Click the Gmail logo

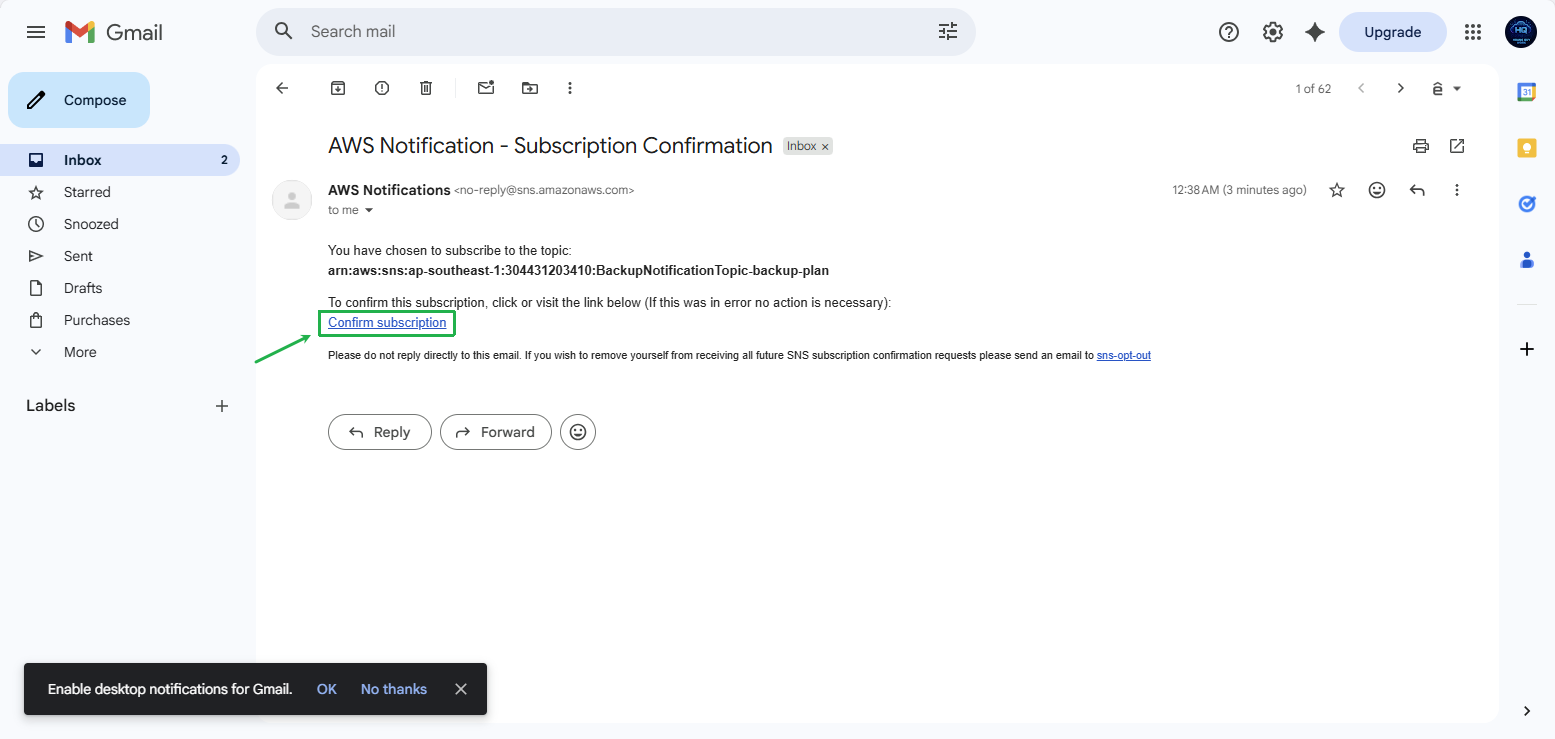tap(114, 32)
